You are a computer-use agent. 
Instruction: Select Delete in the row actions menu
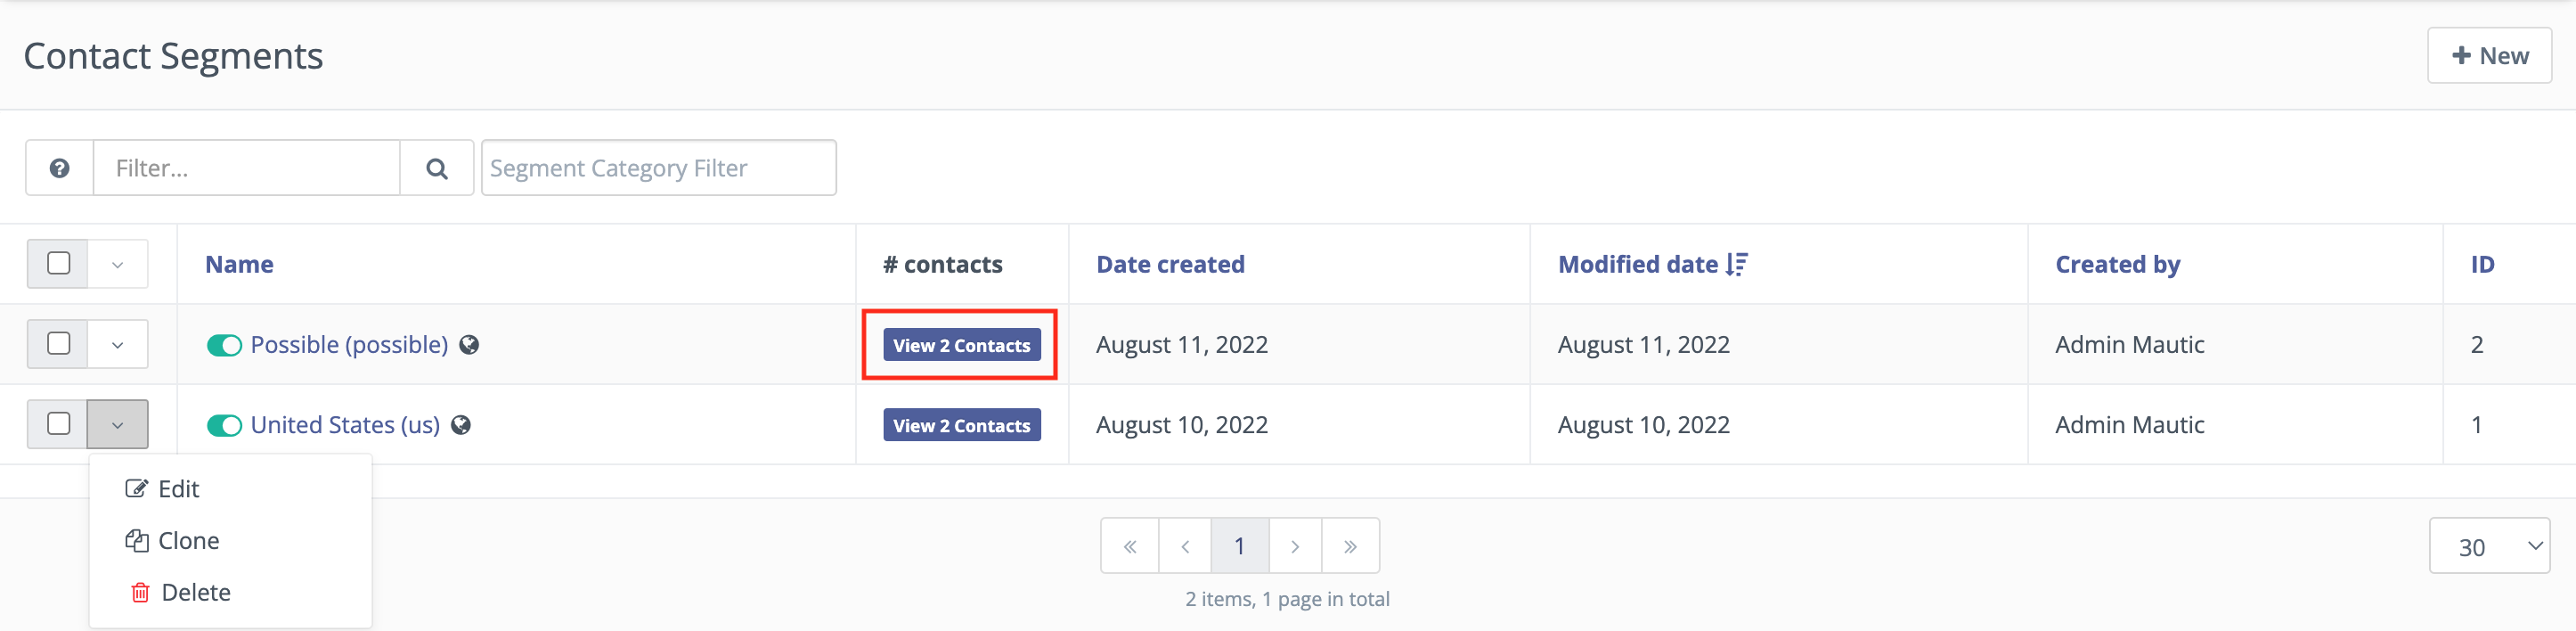[x=195, y=593]
